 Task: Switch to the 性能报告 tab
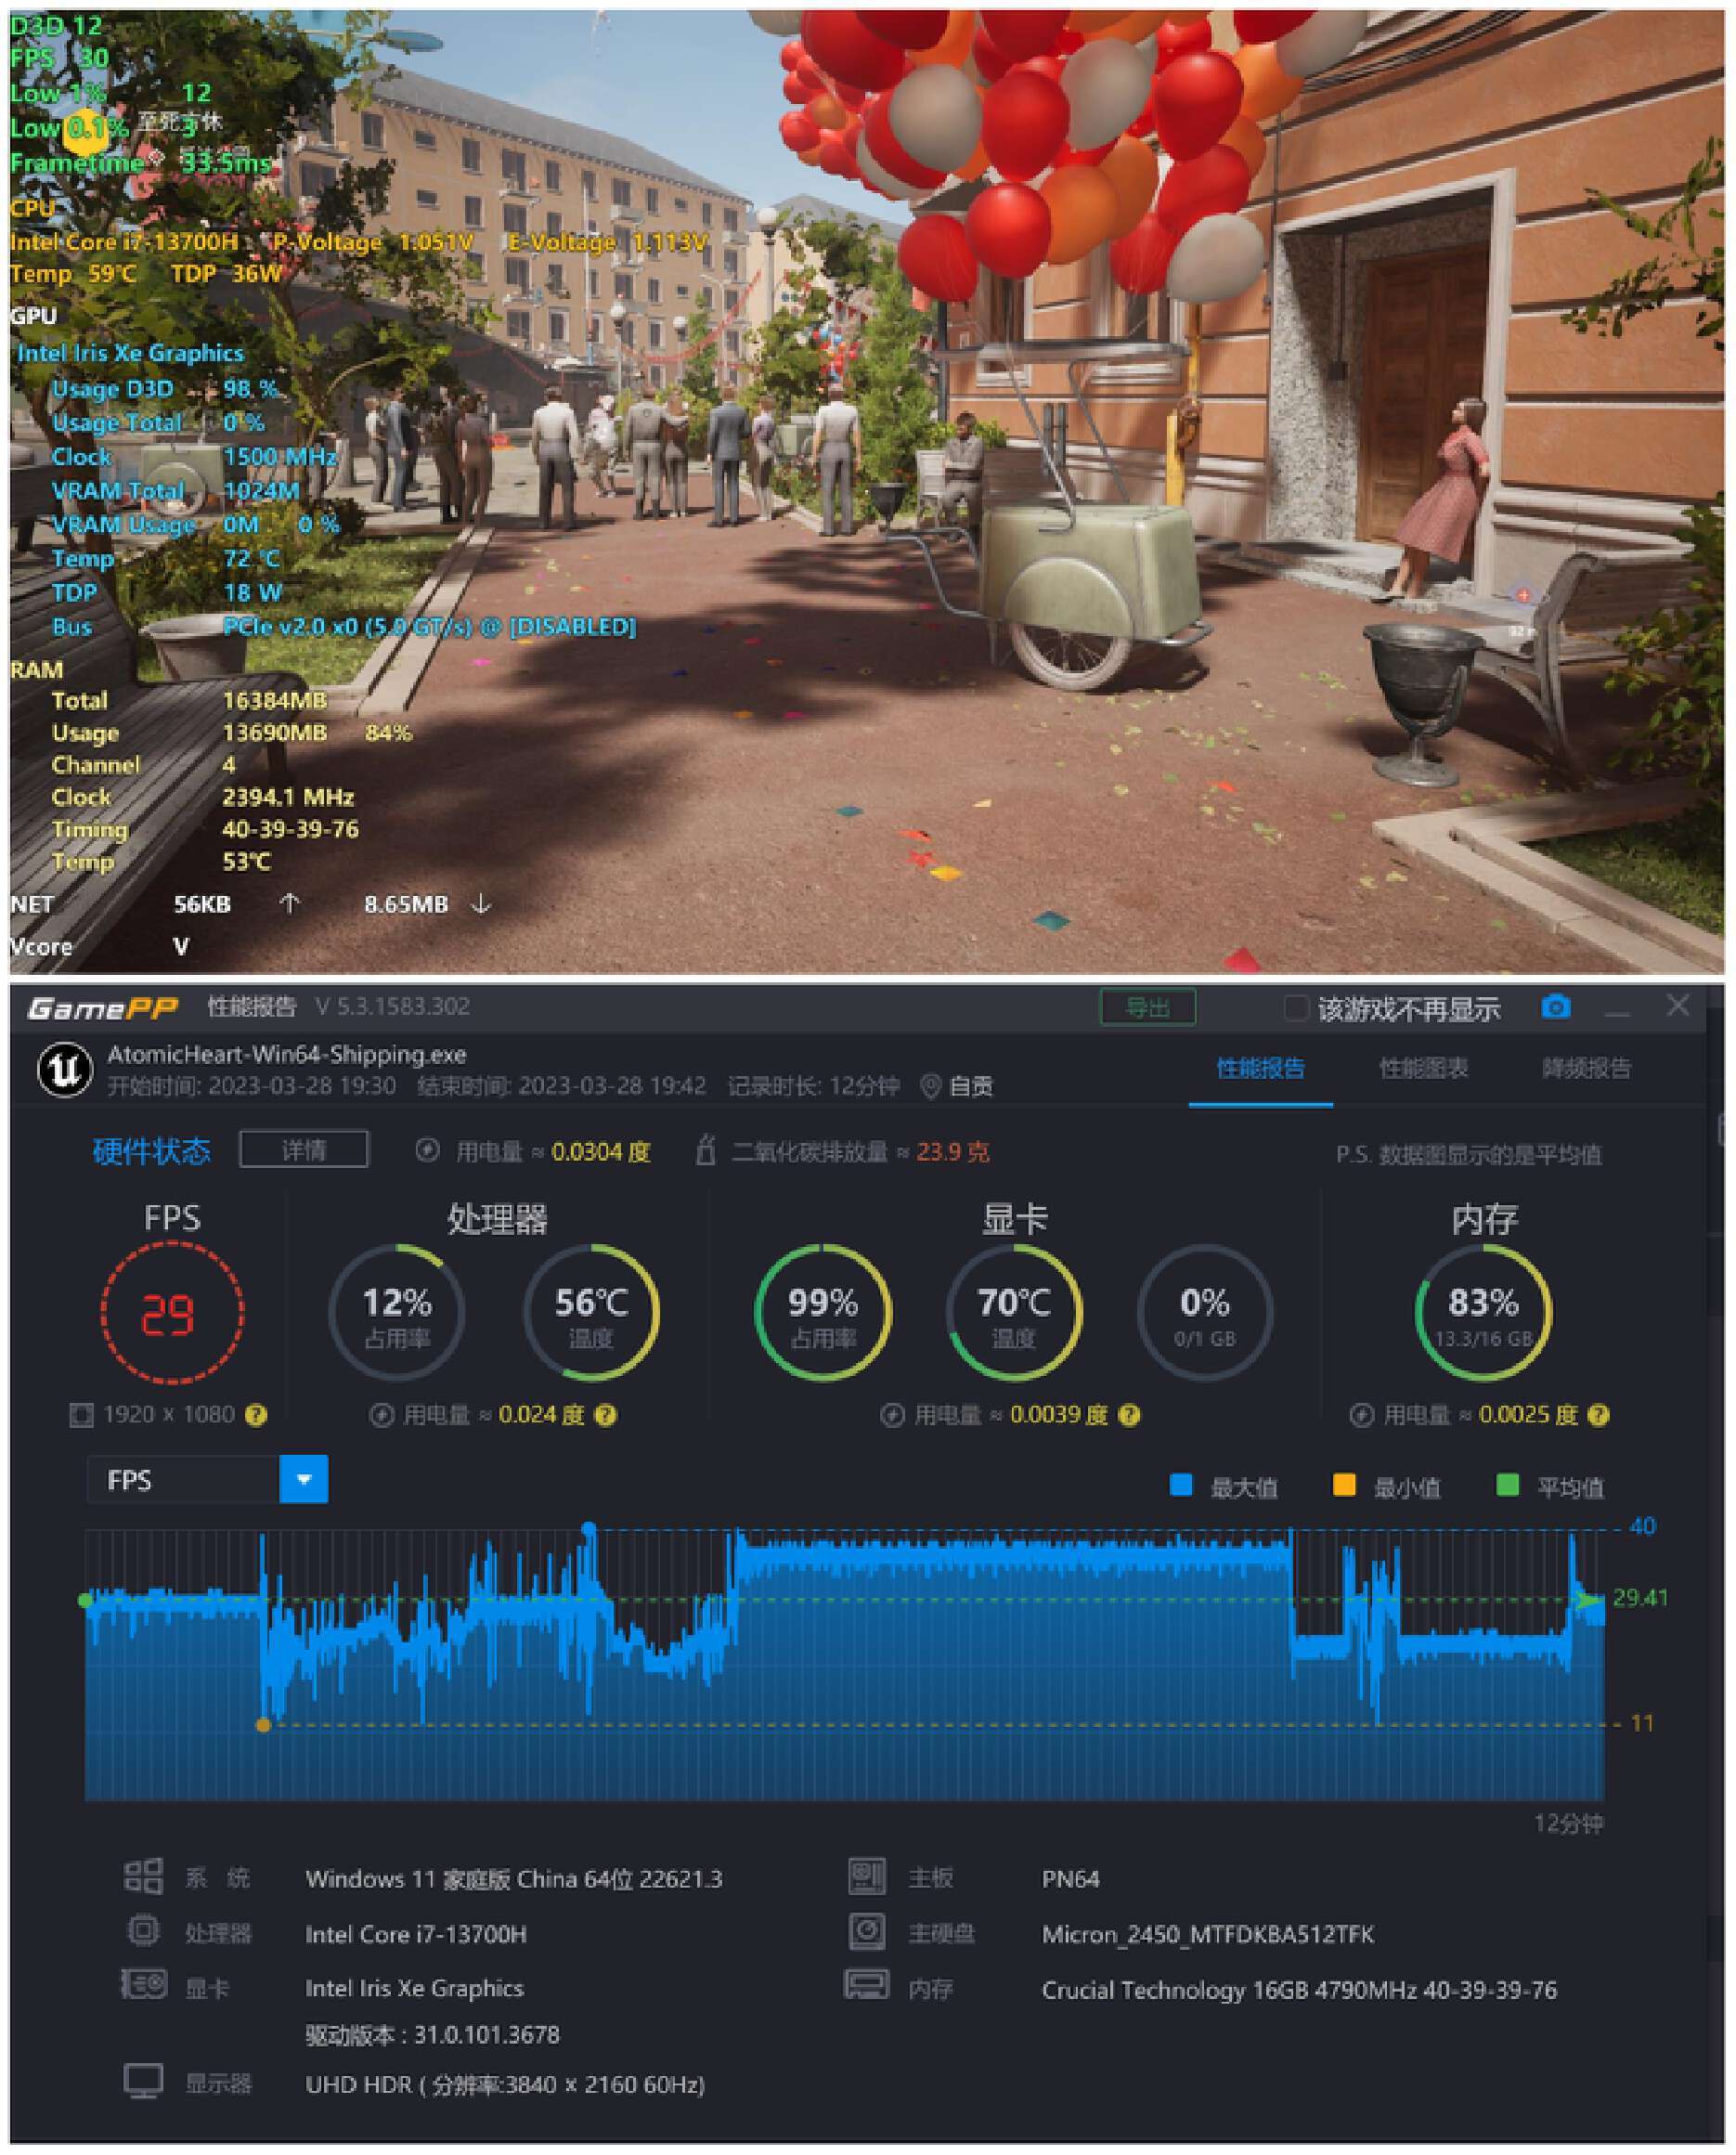click(x=1260, y=1069)
